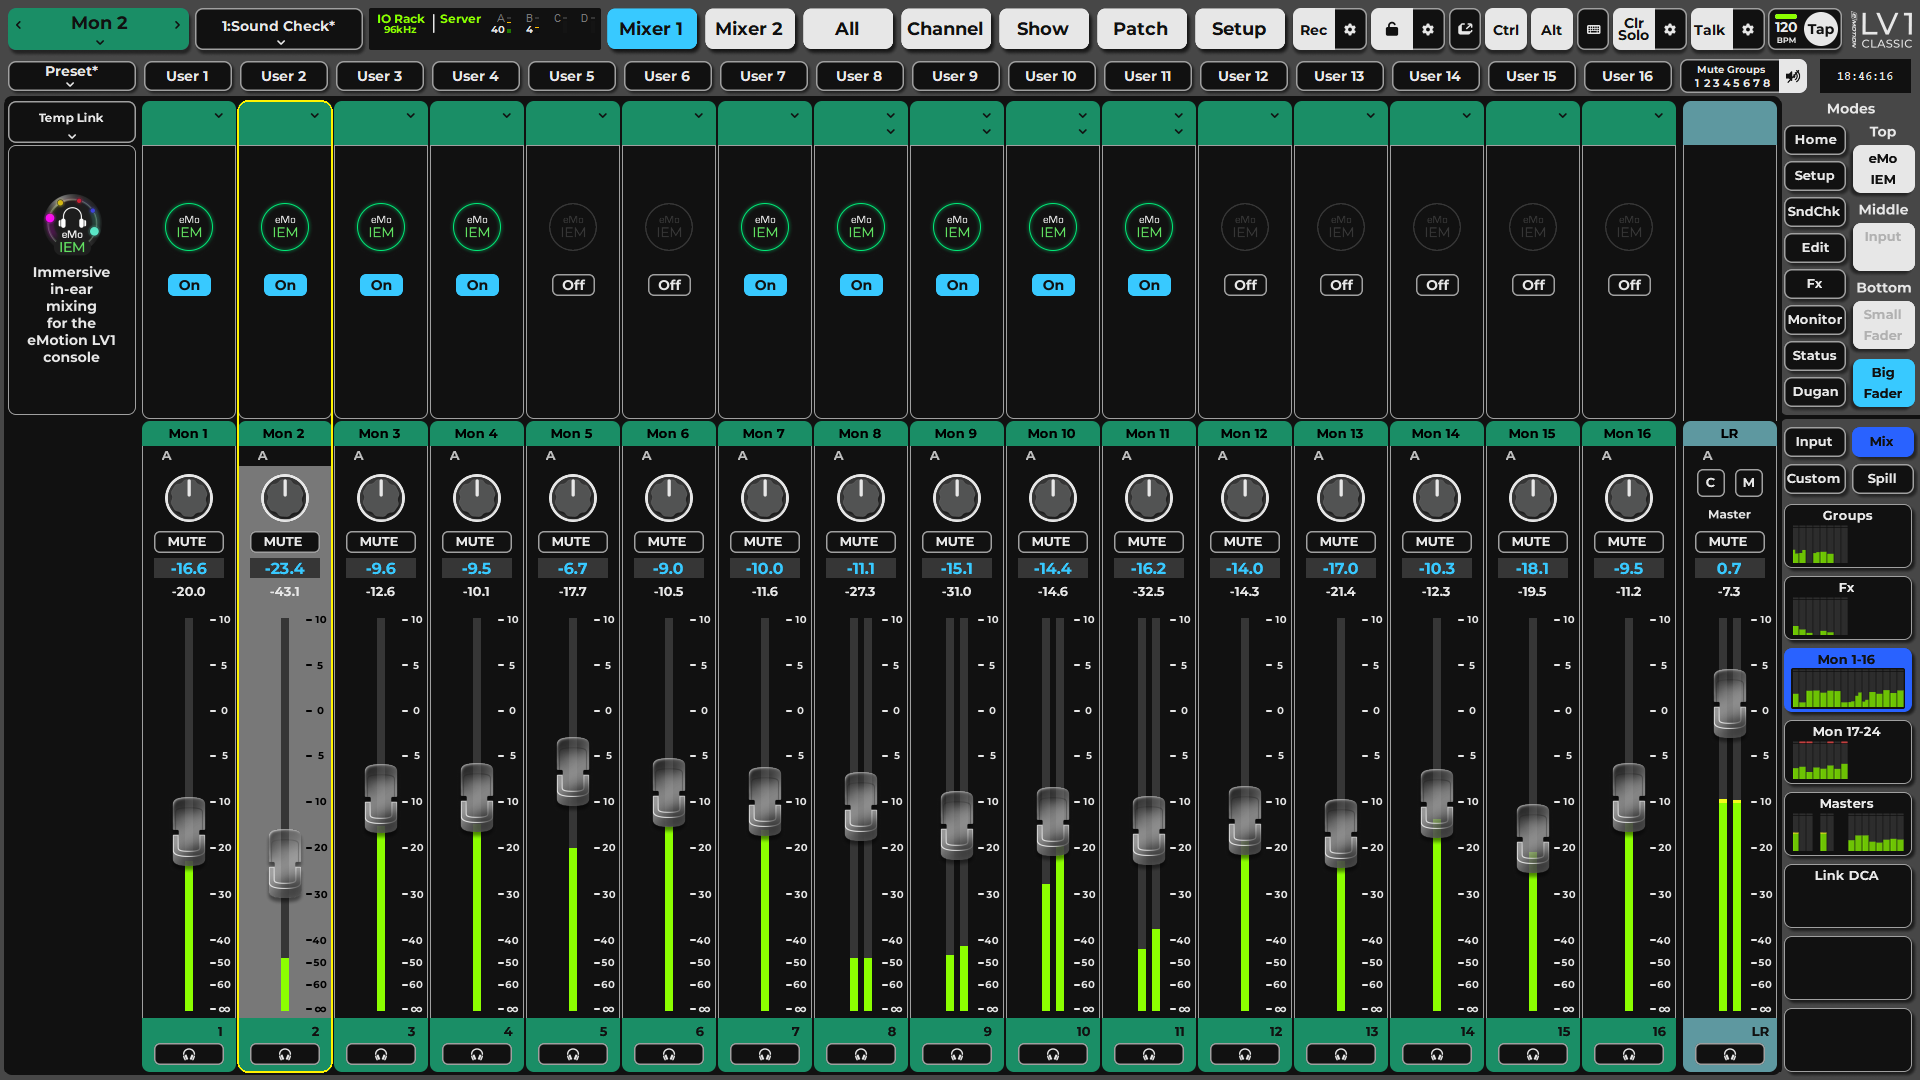The height and width of the screenshot is (1080, 1920).
Task: Open the Rec settings gear
Action: 1350,30
